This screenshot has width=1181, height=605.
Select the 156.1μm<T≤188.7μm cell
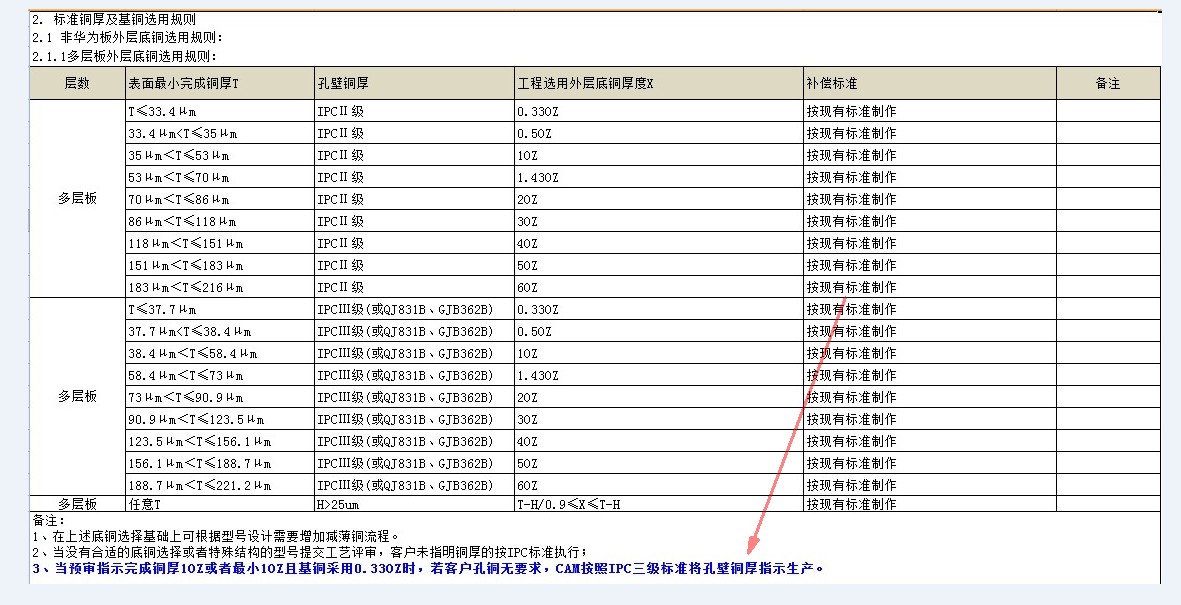[x=220, y=463]
